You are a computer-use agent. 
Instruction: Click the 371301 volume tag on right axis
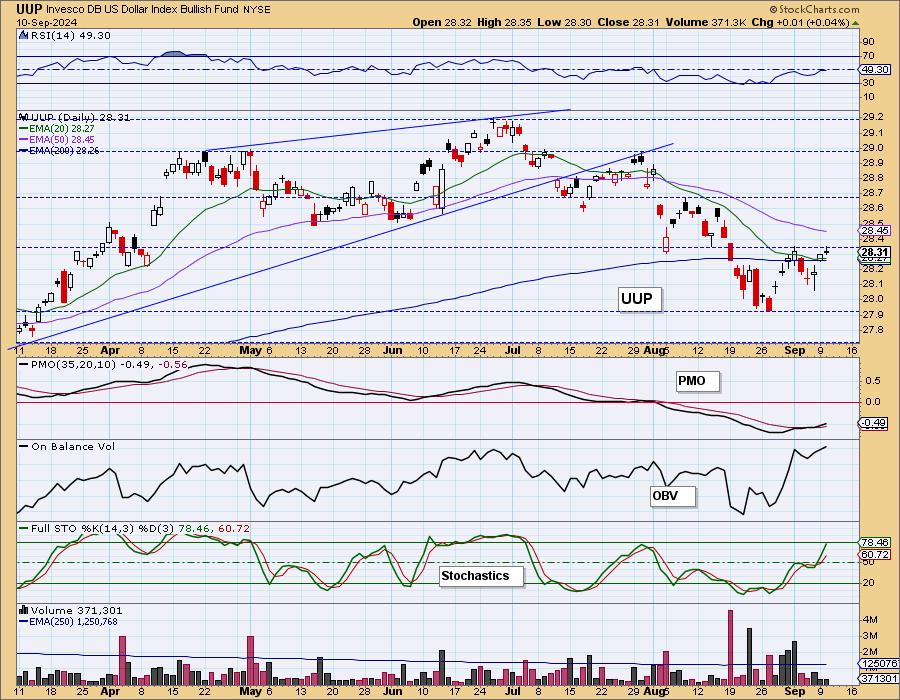tap(879, 679)
